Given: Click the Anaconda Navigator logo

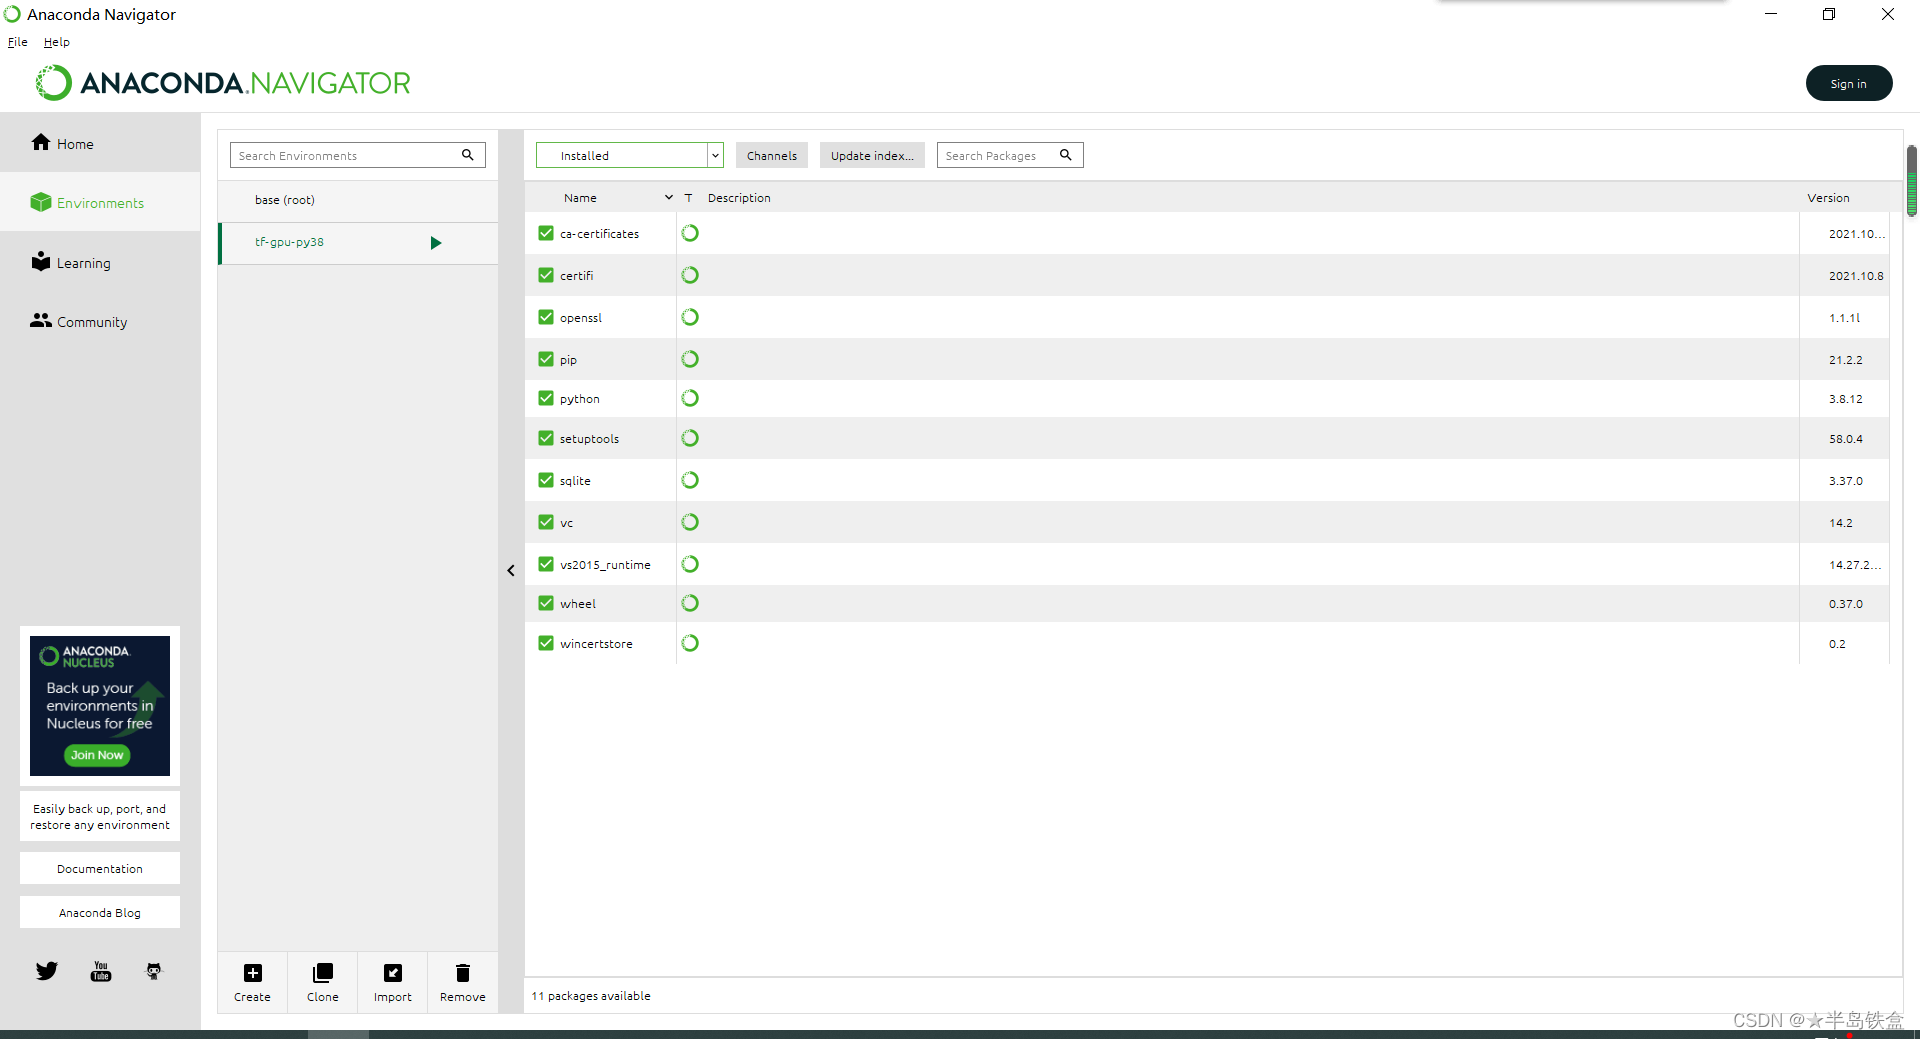Looking at the screenshot, I should coord(223,83).
